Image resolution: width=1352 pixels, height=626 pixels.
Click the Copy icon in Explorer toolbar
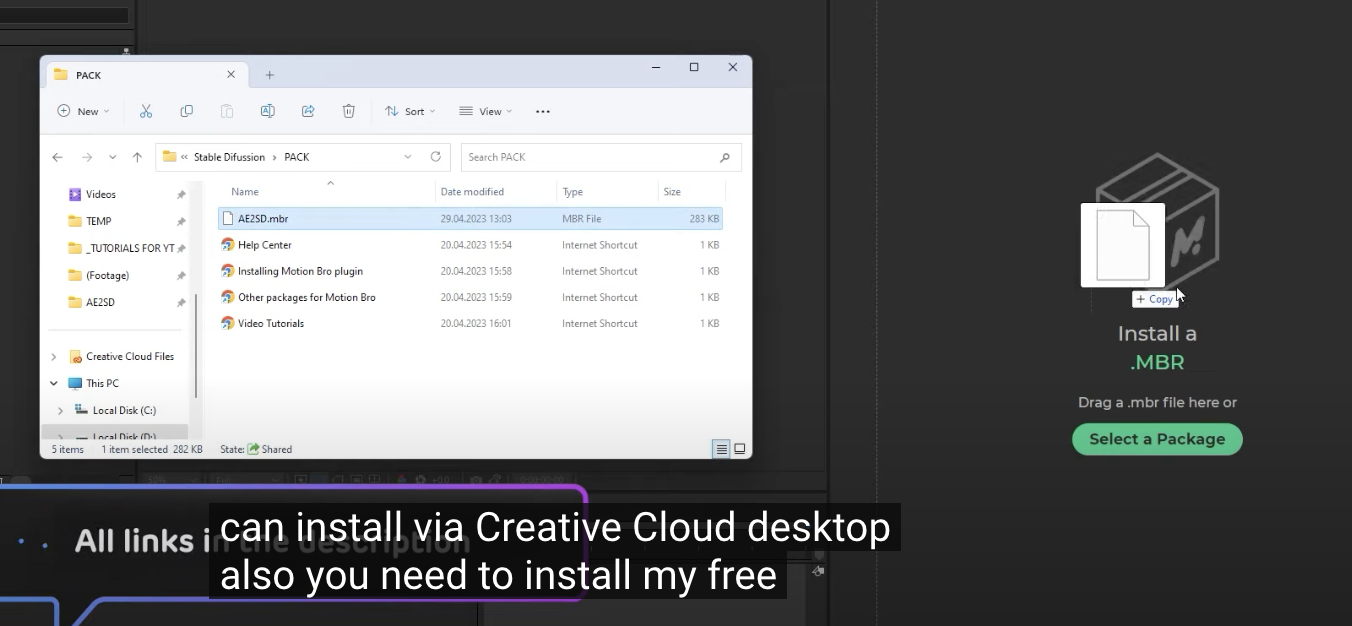click(186, 111)
